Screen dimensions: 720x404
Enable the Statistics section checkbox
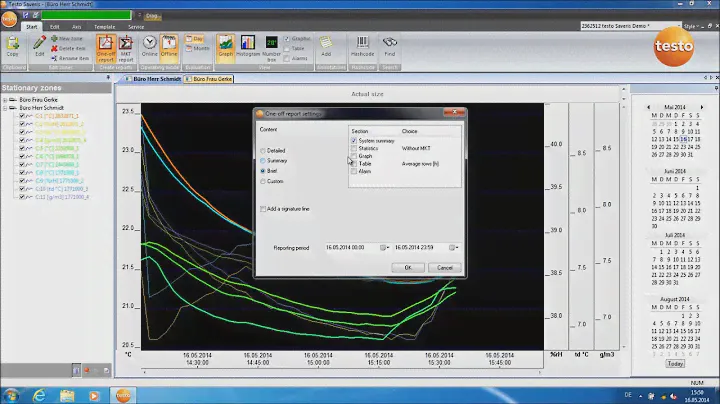click(x=354, y=149)
